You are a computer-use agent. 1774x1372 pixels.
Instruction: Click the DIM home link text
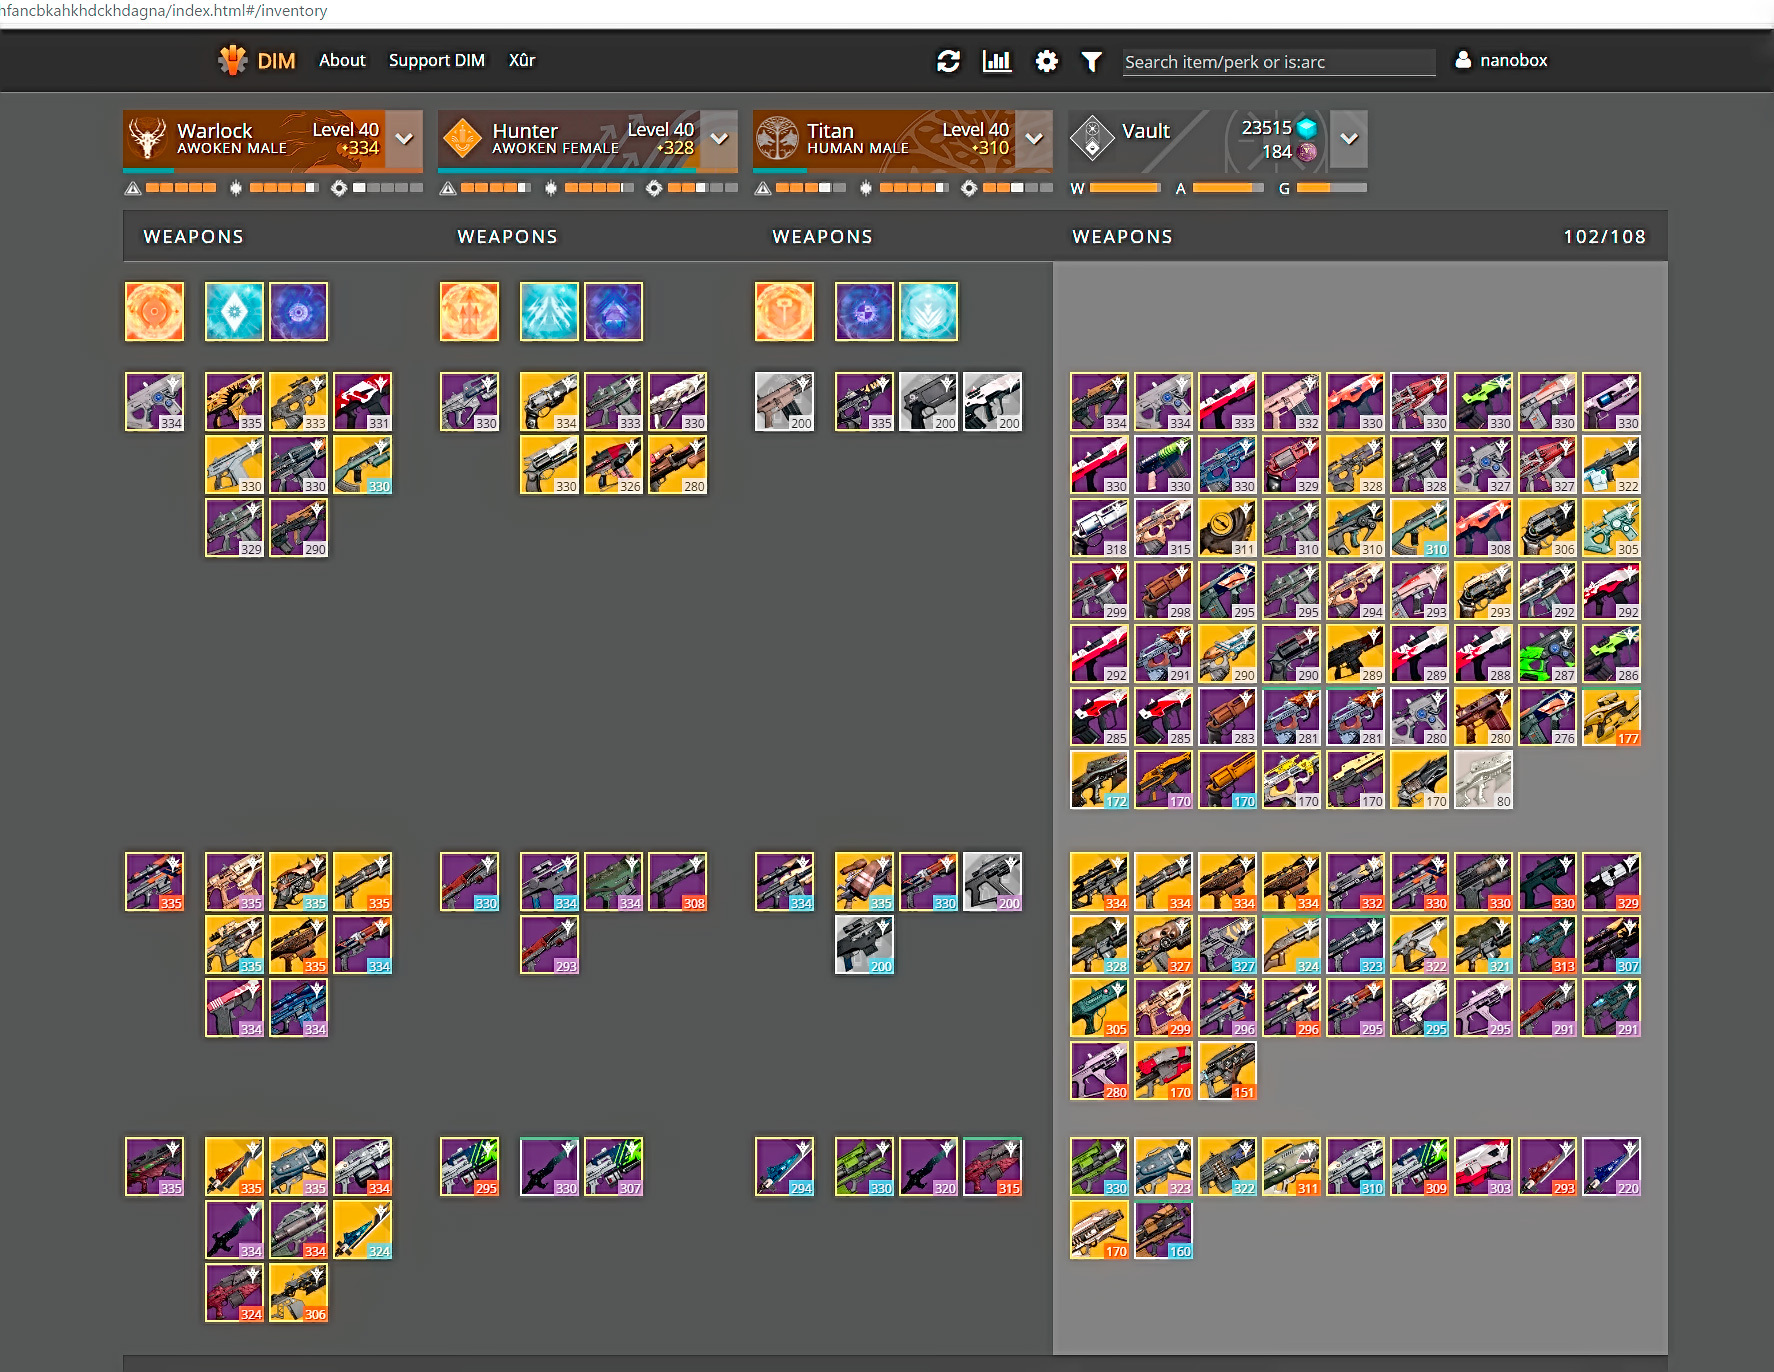tap(276, 61)
